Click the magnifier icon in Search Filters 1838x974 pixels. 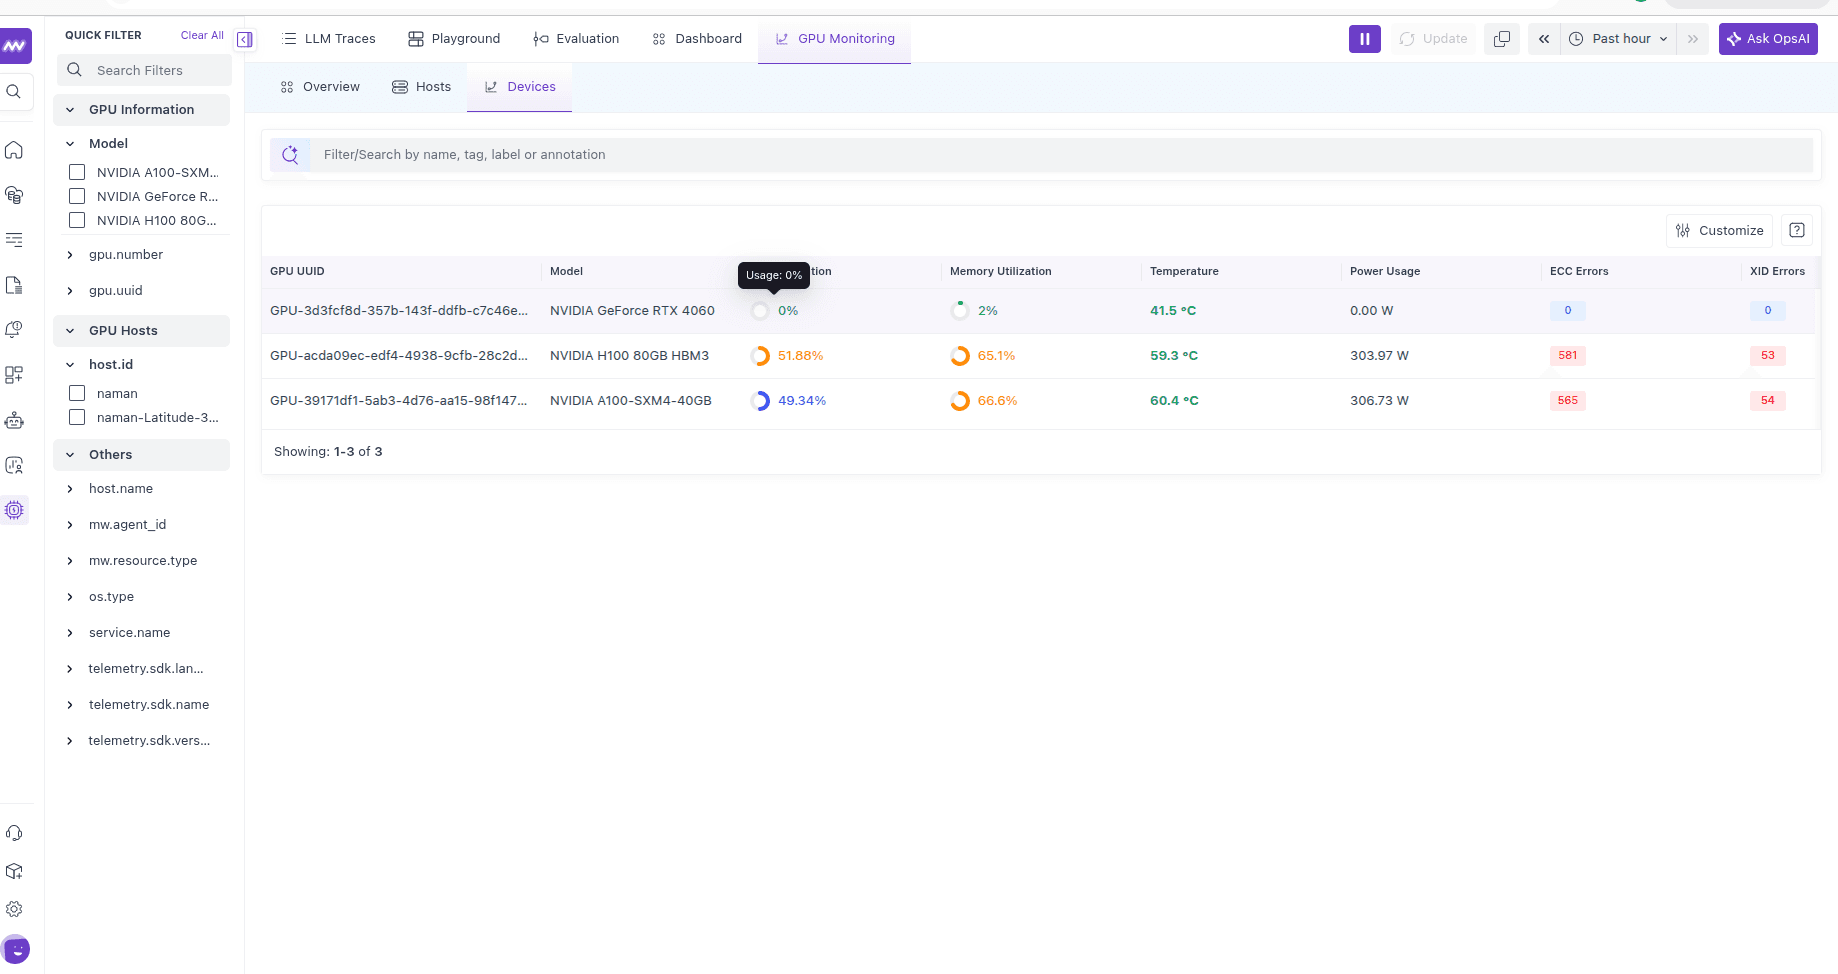point(75,70)
